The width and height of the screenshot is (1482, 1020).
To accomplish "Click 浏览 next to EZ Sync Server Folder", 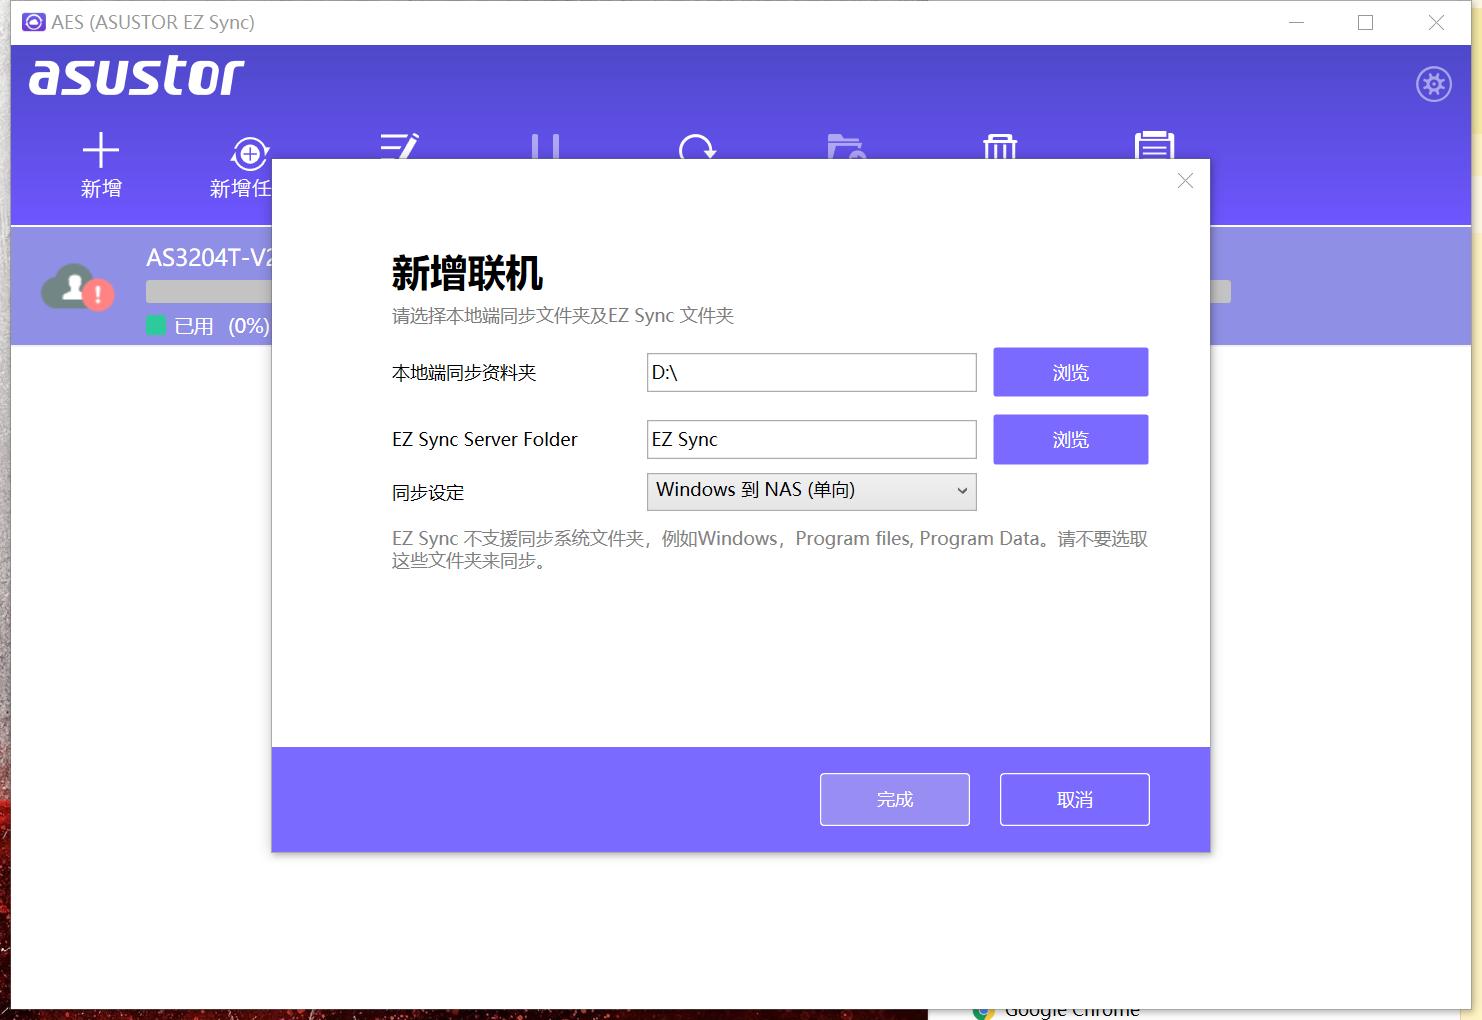I will (1070, 439).
